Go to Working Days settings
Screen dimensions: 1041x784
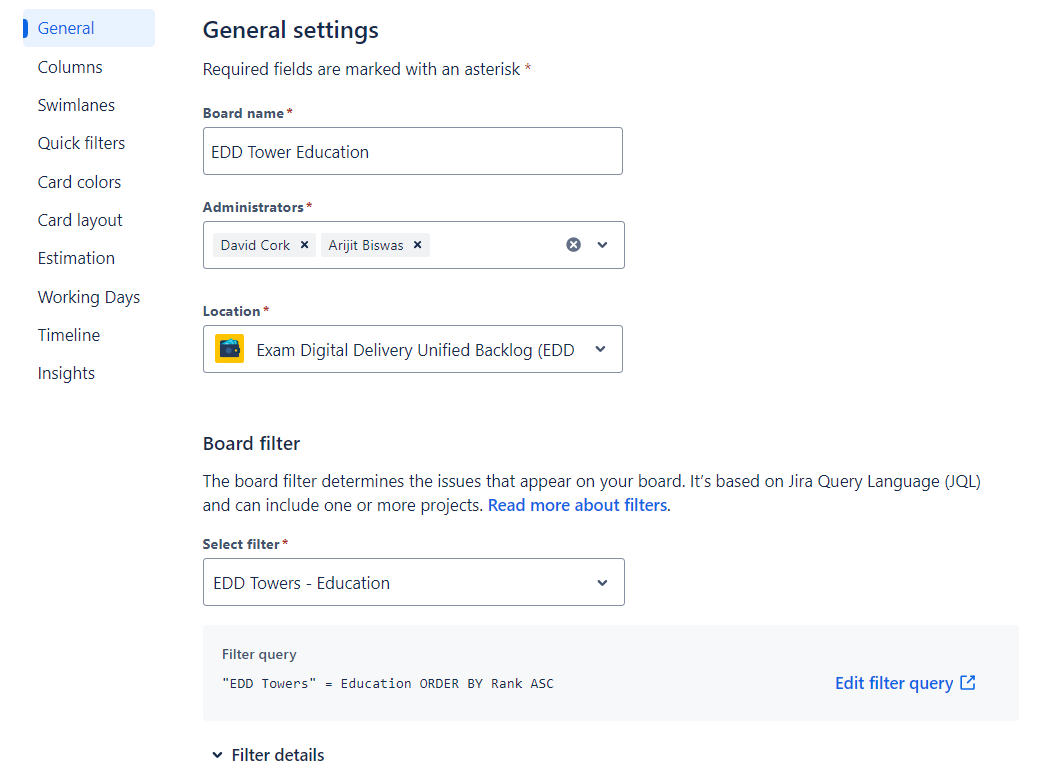click(88, 296)
